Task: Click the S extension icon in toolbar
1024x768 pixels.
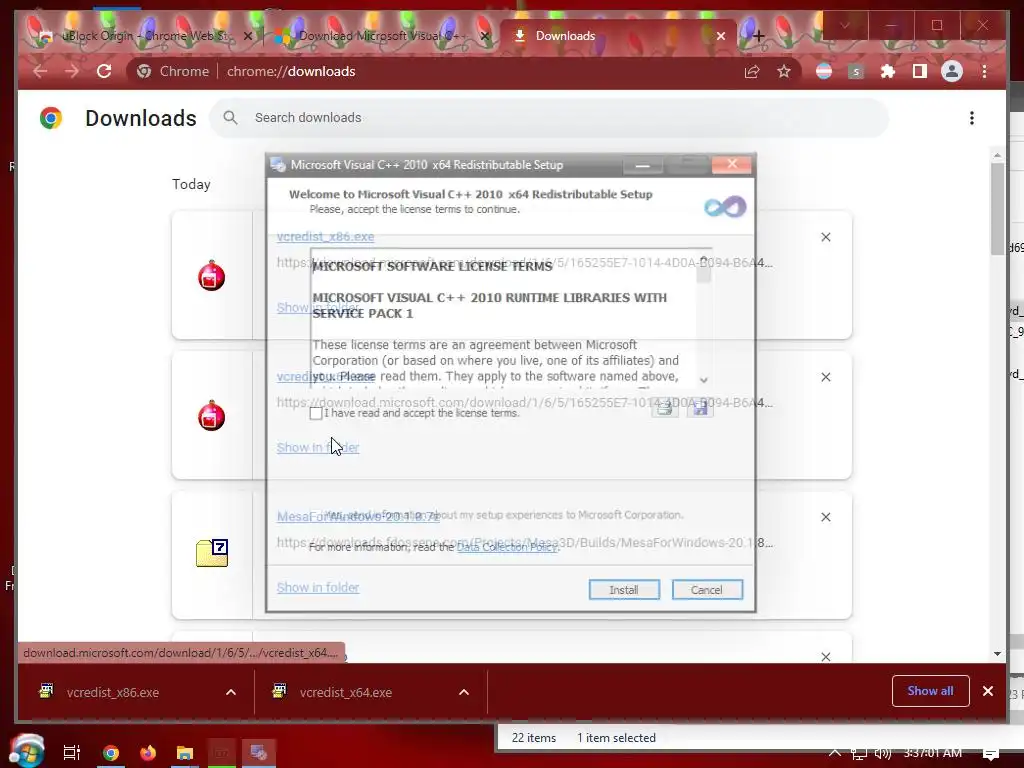Action: point(856,72)
